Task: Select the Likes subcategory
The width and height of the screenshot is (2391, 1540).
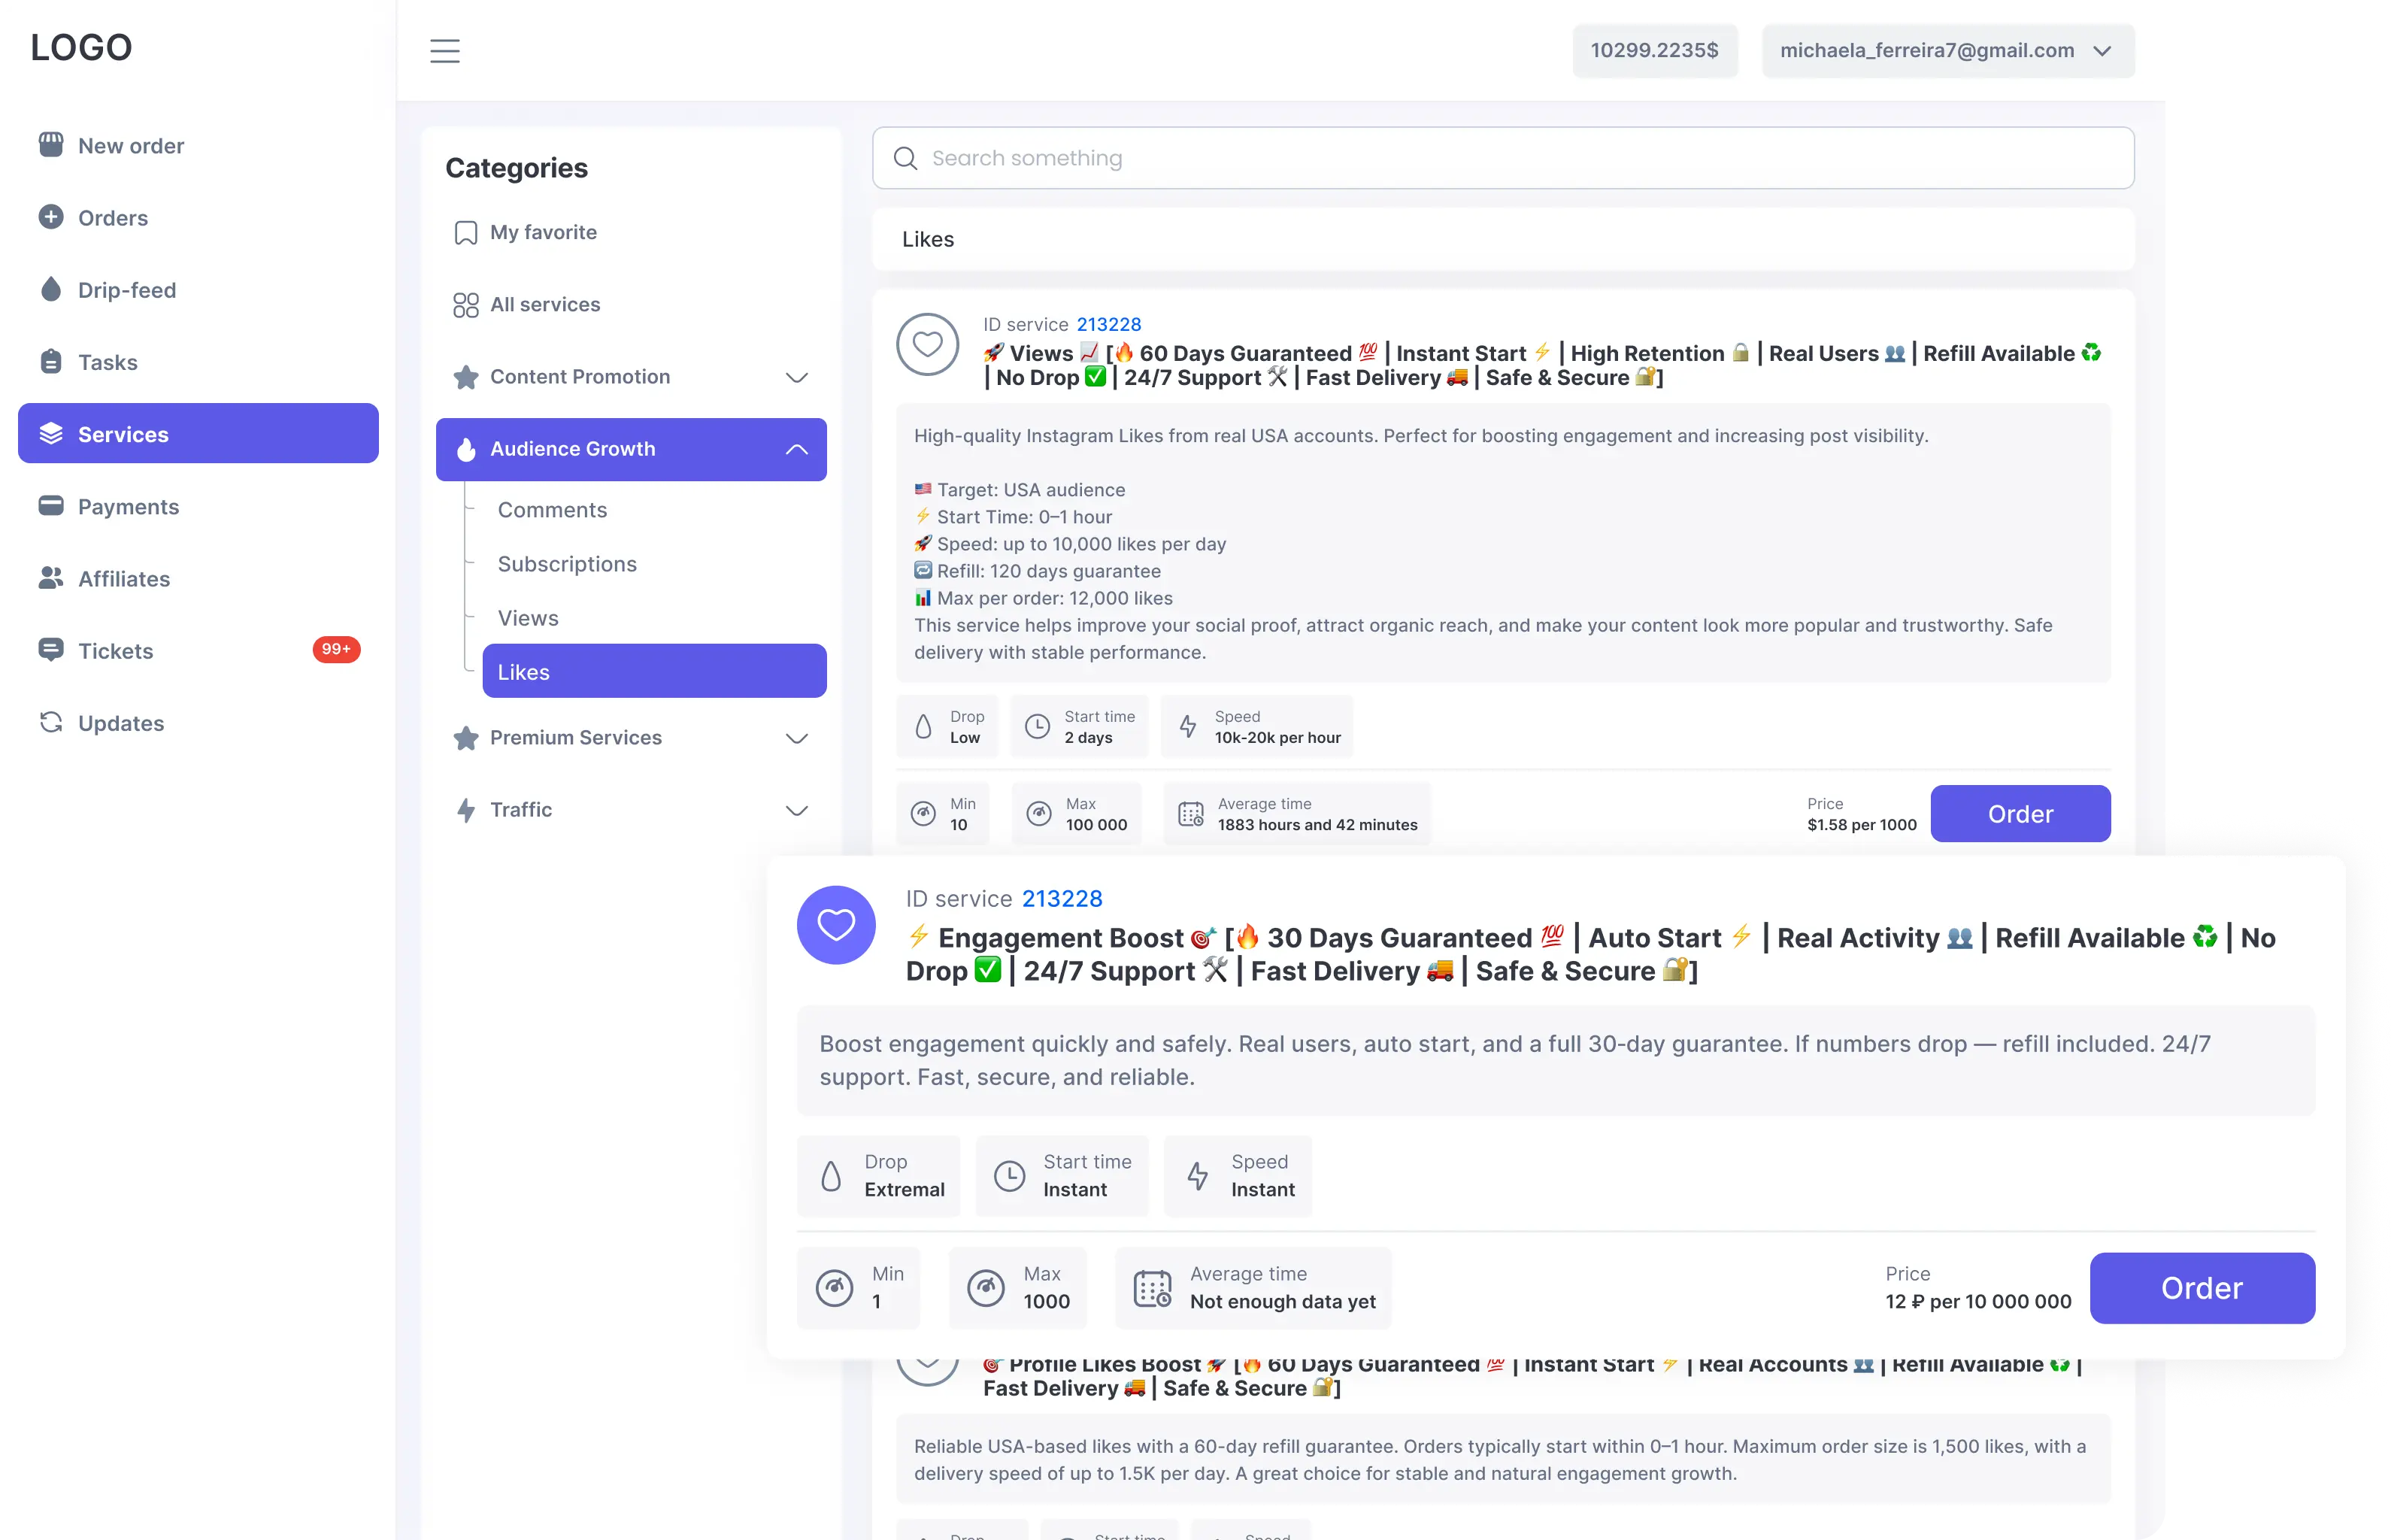Action: click(654, 671)
